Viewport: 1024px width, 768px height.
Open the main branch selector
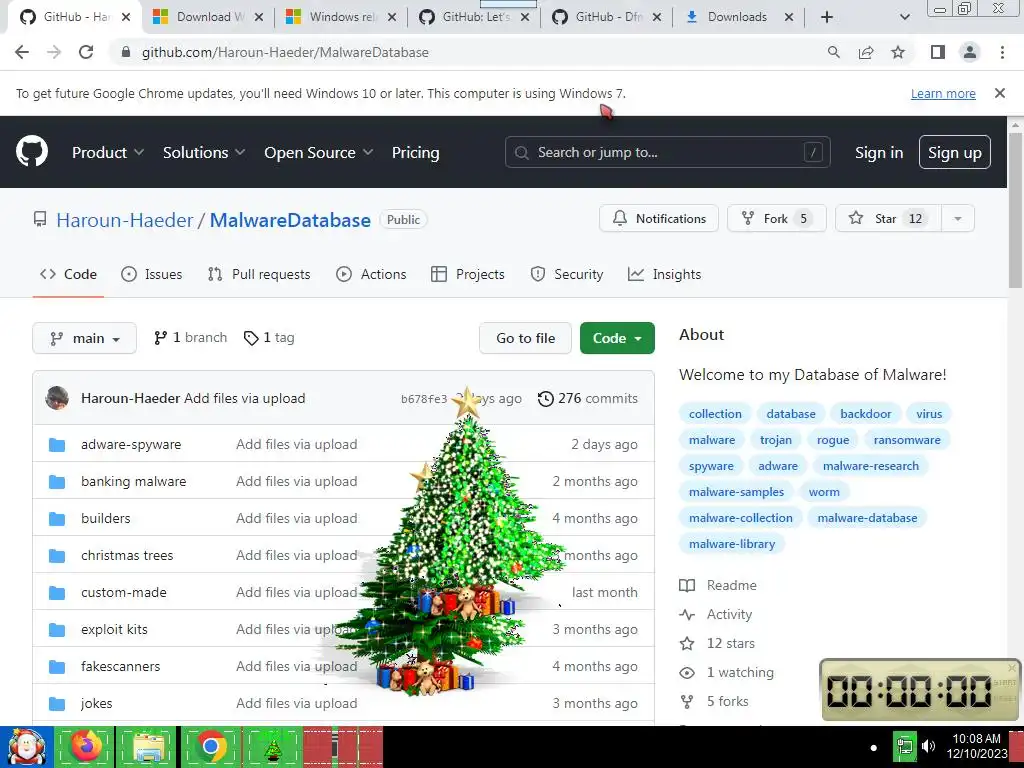(84, 338)
